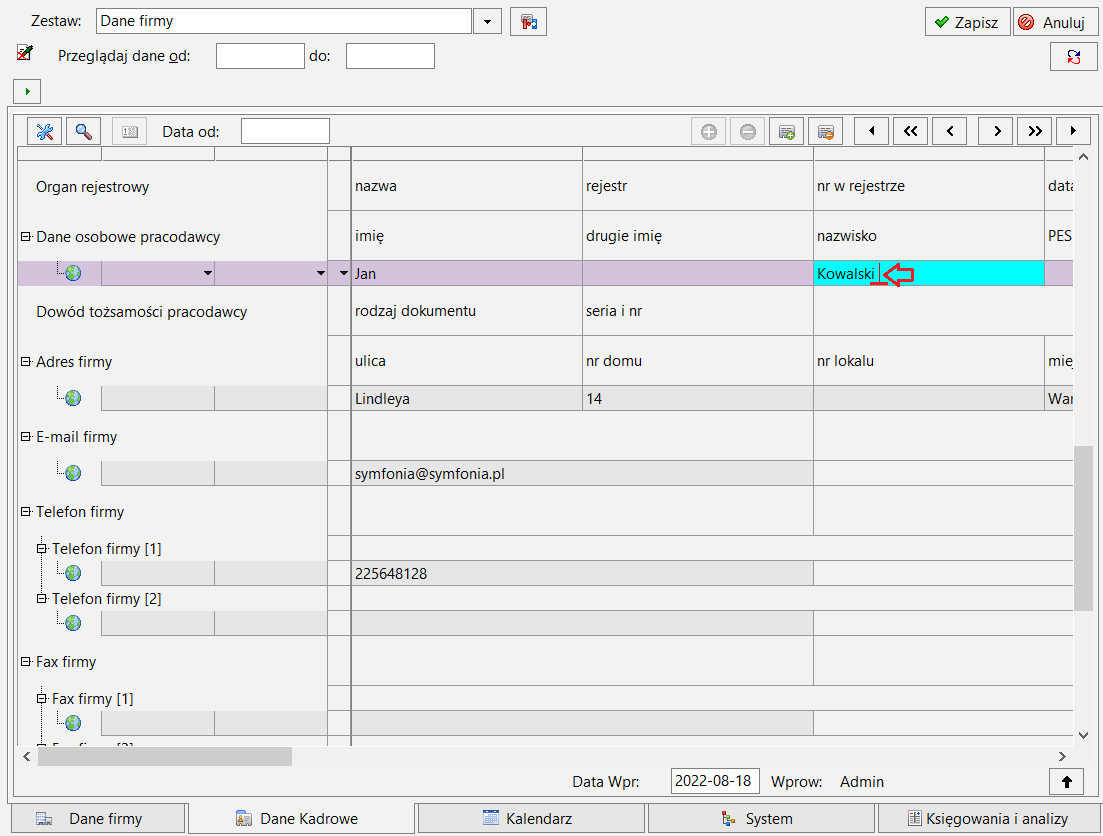Viewport: 1103px width, 836px height.
Task: Click the greyed-out card icon before Data od
Action: (x=129, y=132)
